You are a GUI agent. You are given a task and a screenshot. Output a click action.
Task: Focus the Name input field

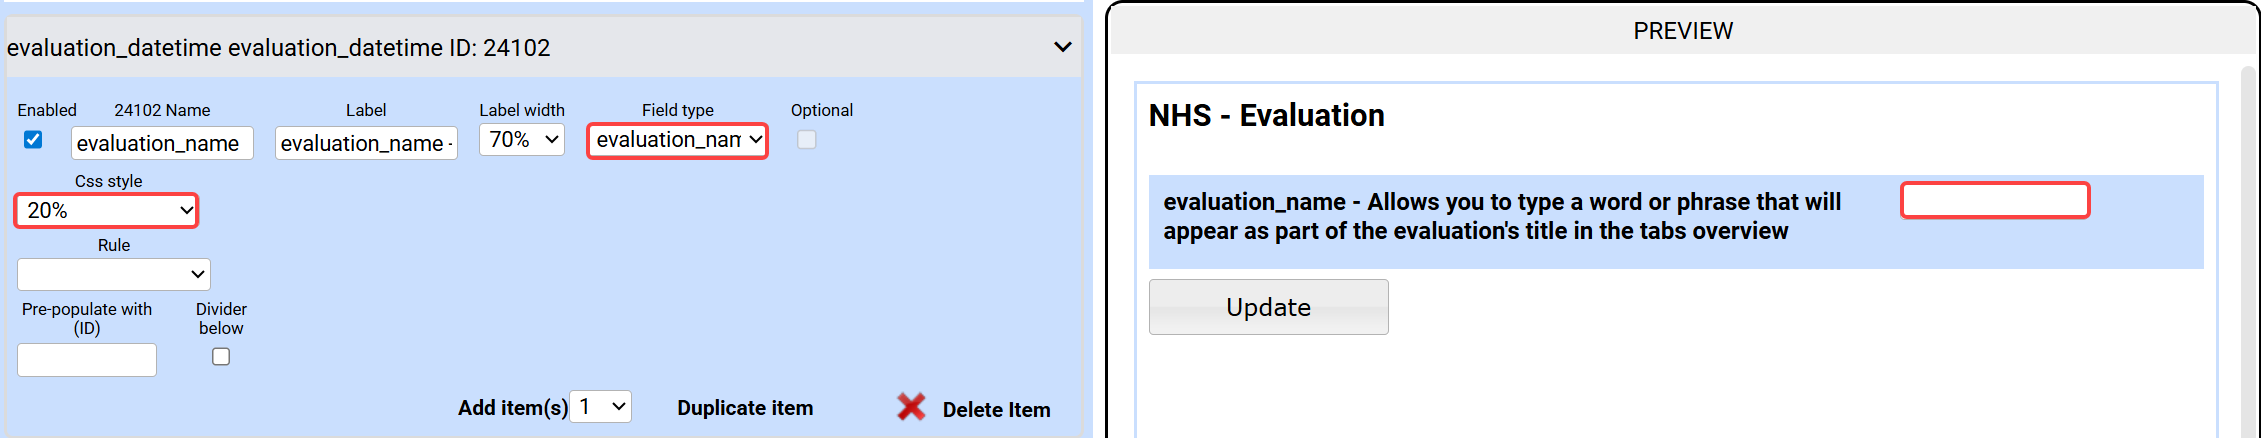point(162,143)
